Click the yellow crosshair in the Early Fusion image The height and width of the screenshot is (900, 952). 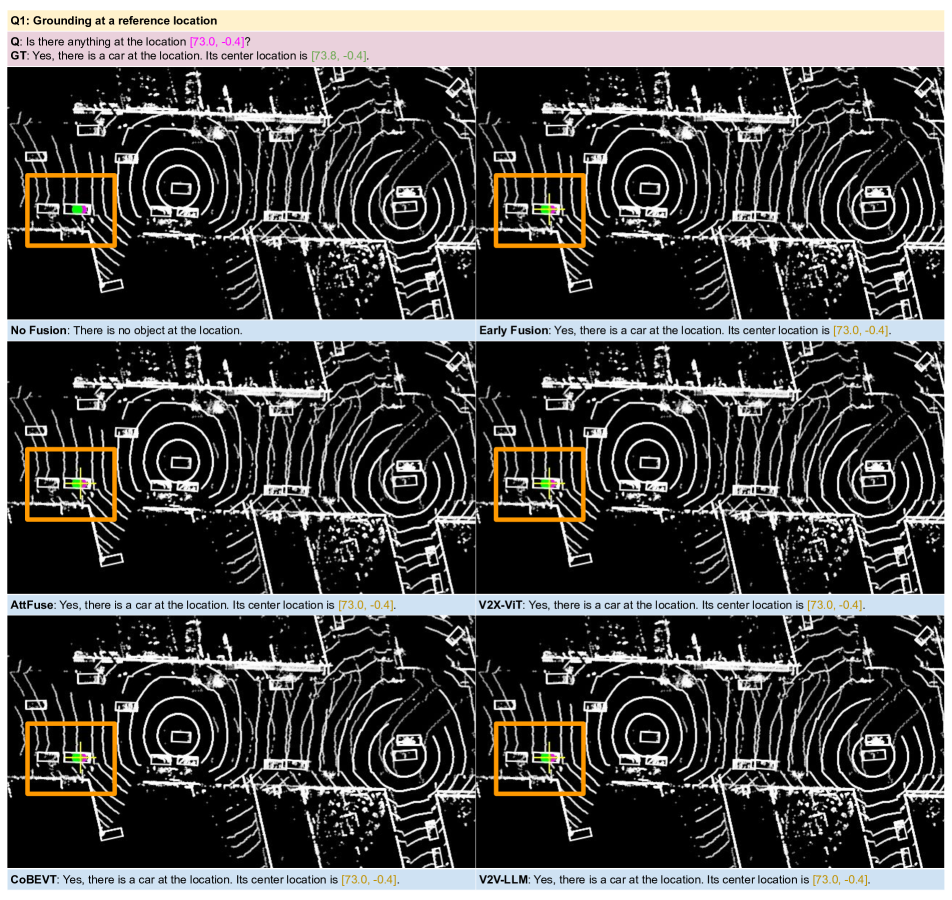548,210
